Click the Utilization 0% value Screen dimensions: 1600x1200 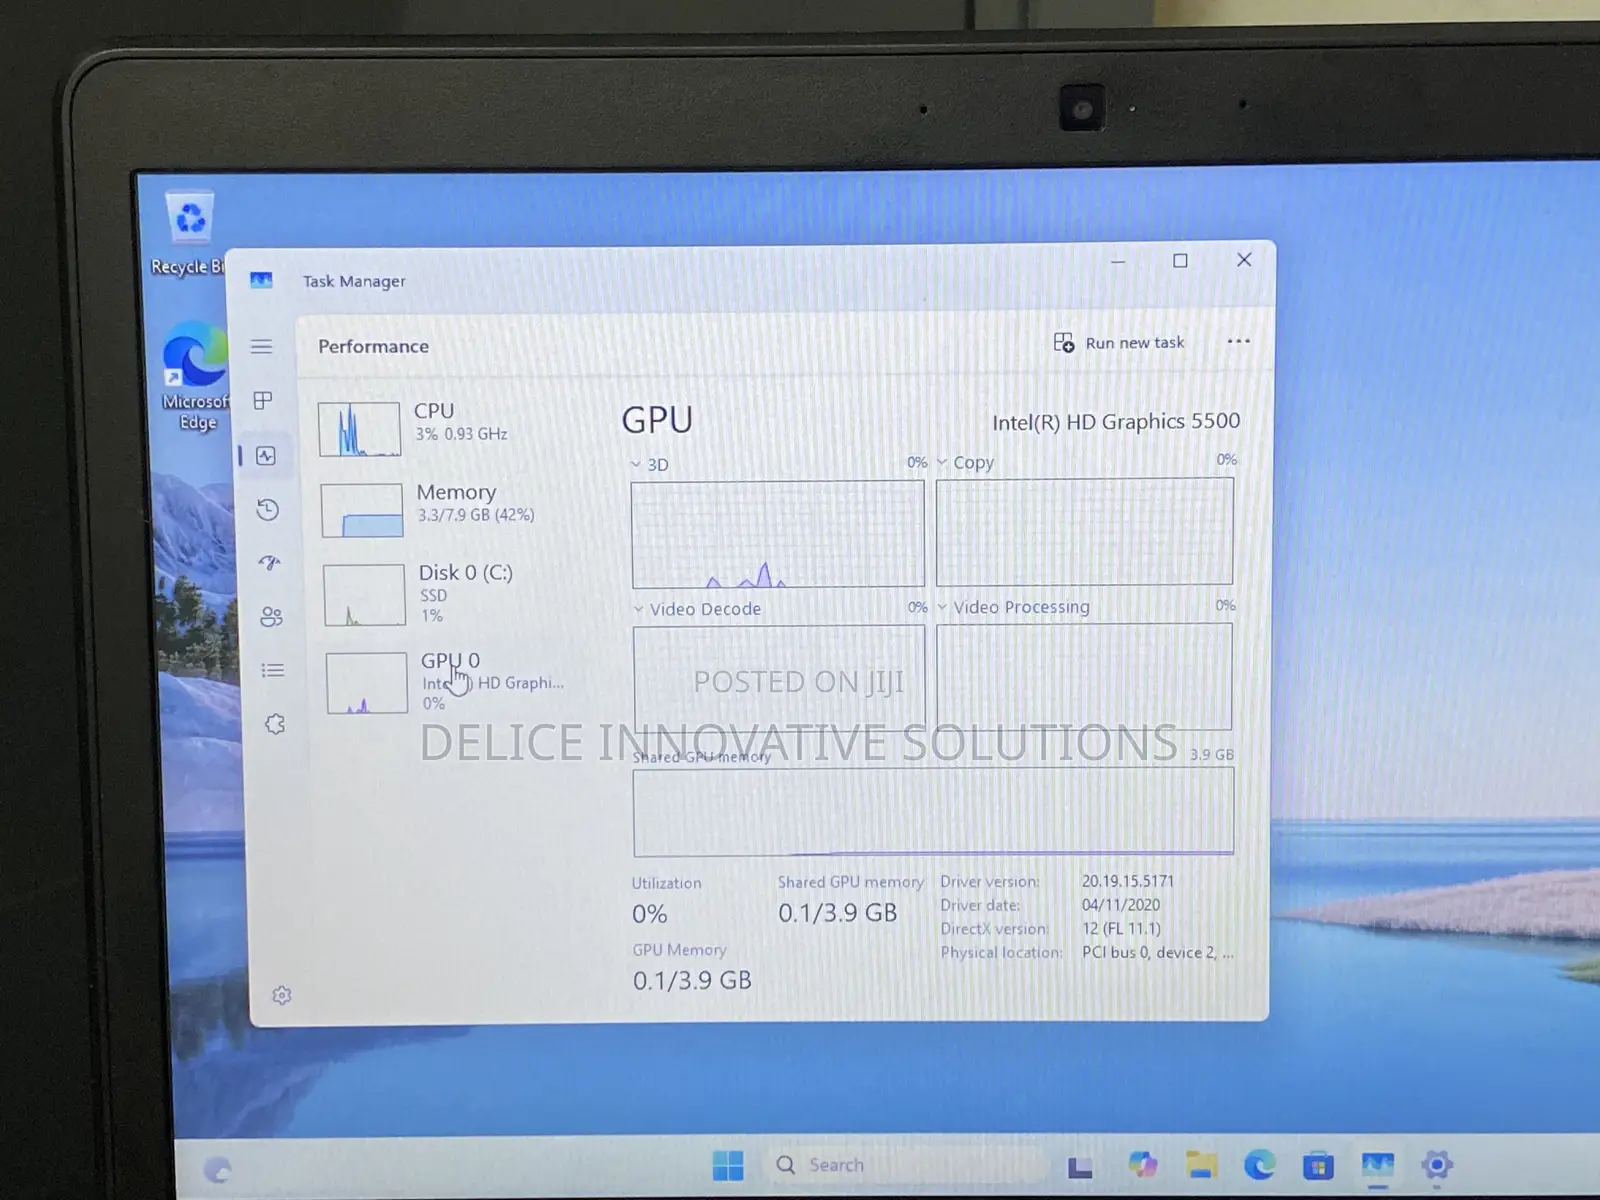click(649, 914)
